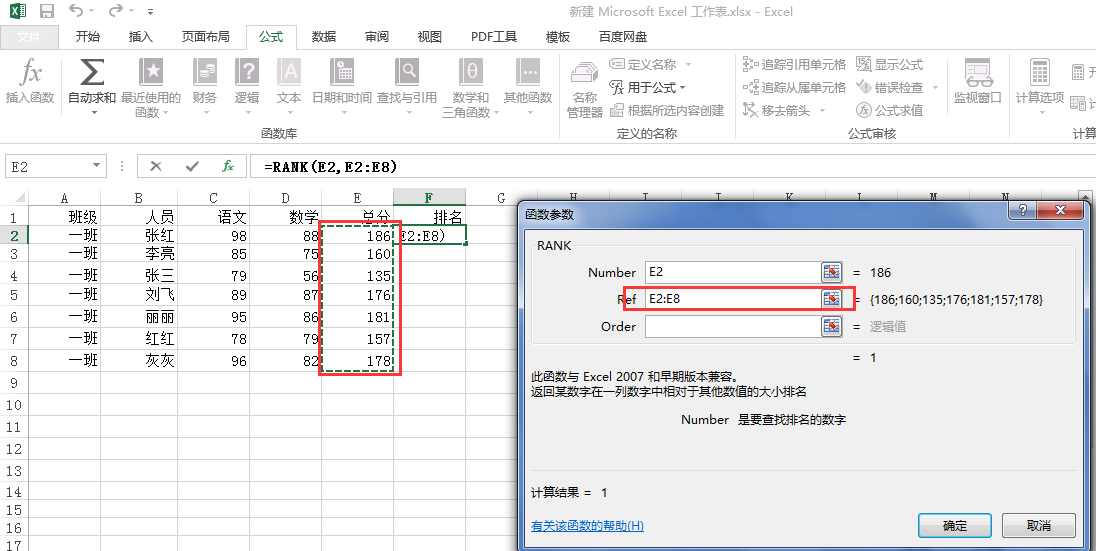Image resolution: width=1096 pixels, height=551 pixels.
Task: Click the AutoSum (自动求和) sigma icon
Action: click(92, 72)
